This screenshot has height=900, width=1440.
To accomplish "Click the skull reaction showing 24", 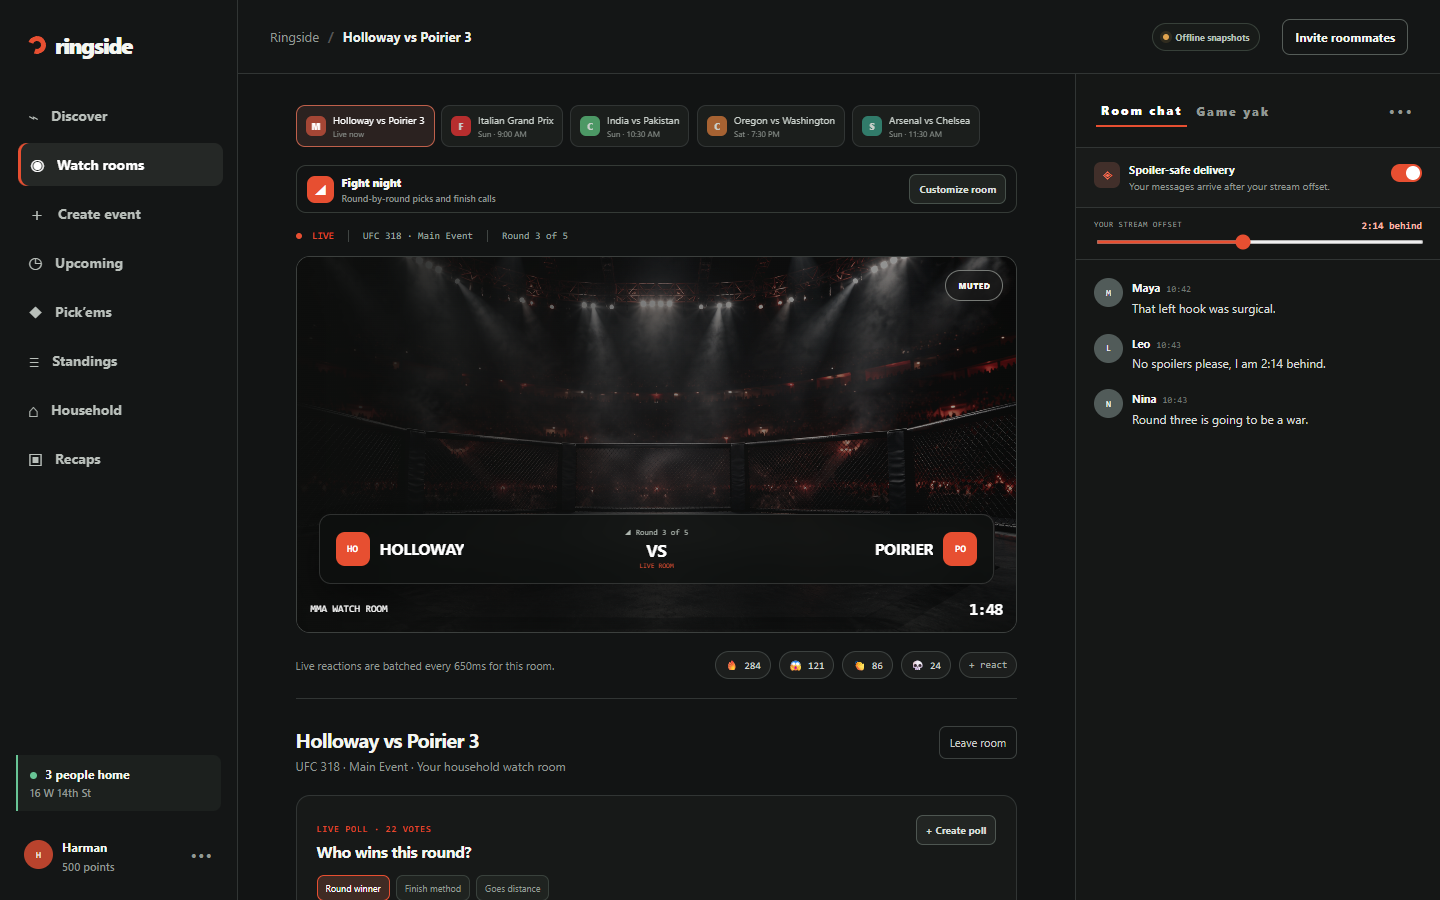I will point(926,665).
